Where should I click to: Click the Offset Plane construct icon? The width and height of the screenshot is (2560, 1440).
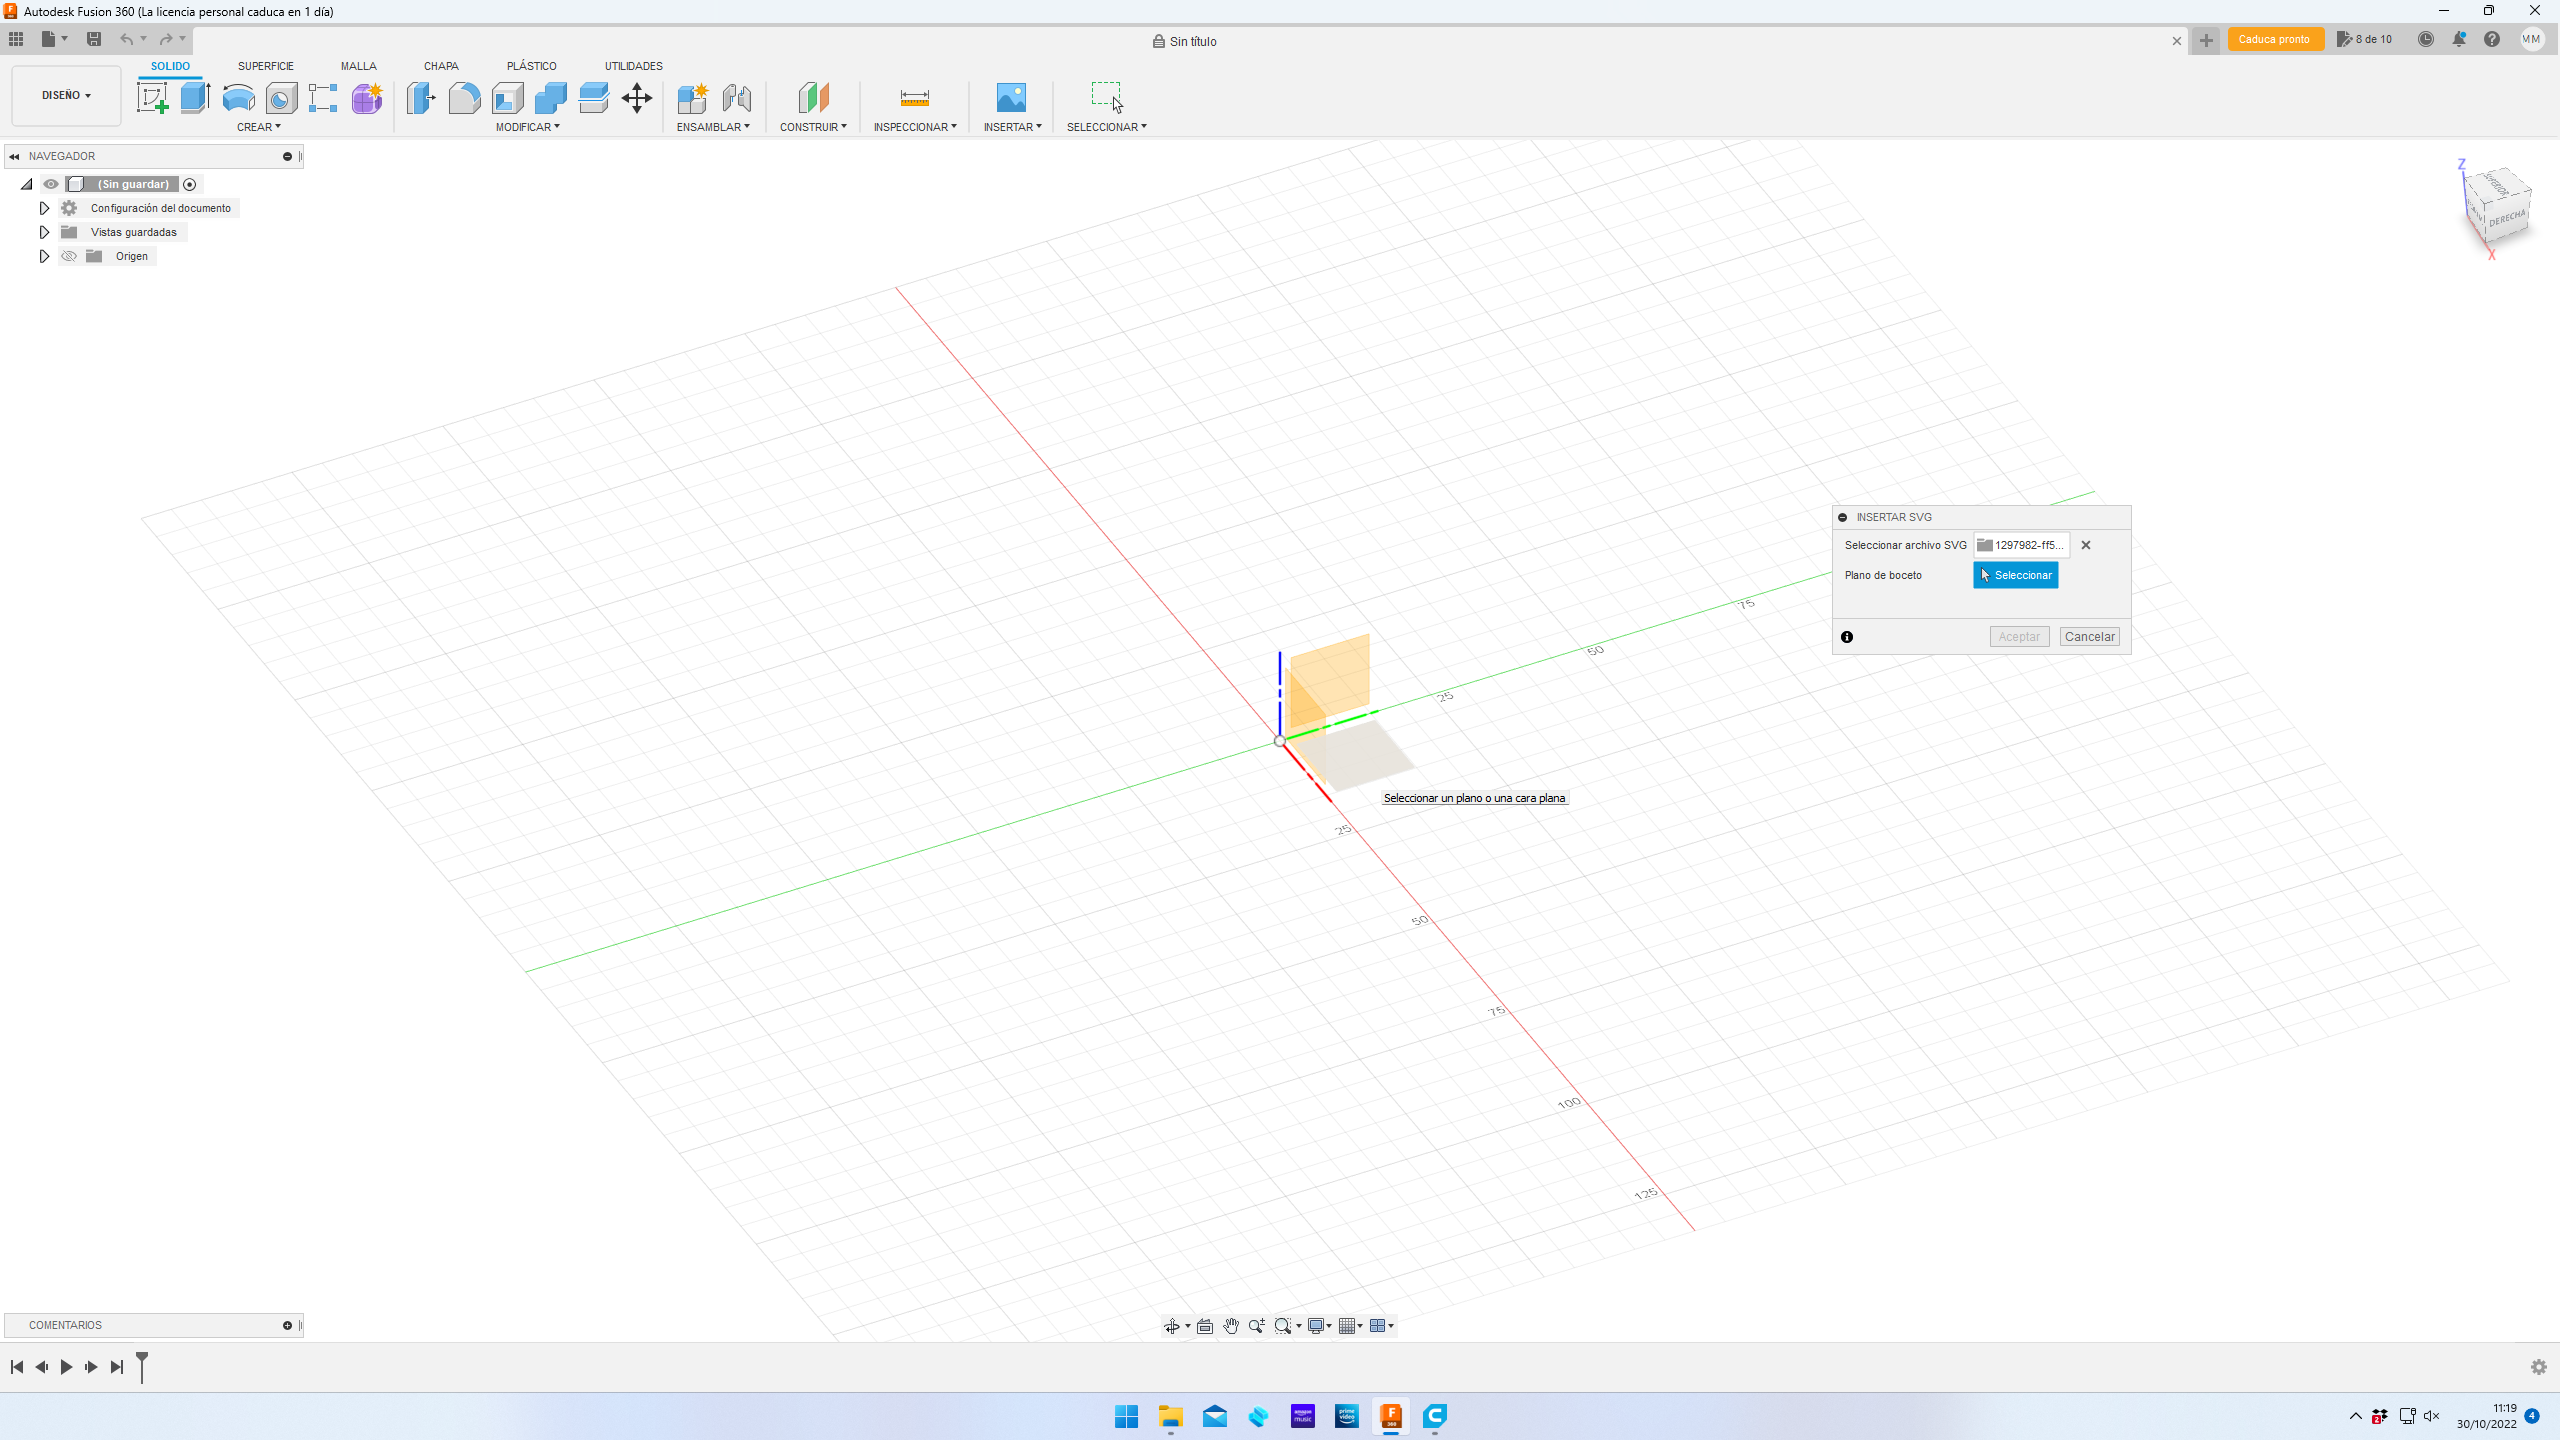(x=813, y=98)
